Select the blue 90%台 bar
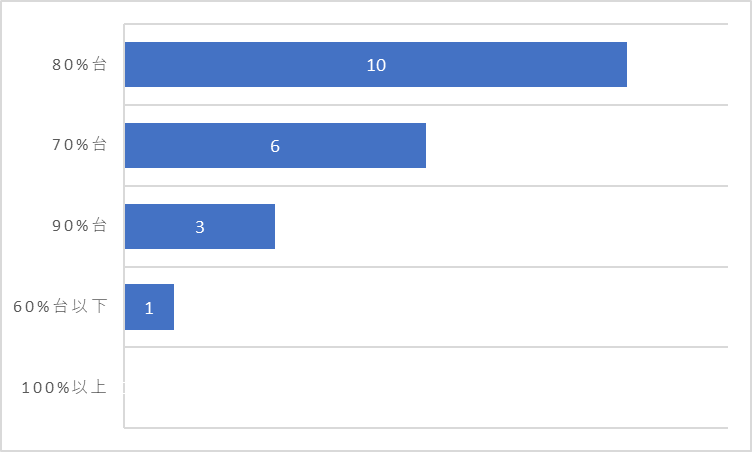Viewport: 752px width, 452px height. point(200,226)
